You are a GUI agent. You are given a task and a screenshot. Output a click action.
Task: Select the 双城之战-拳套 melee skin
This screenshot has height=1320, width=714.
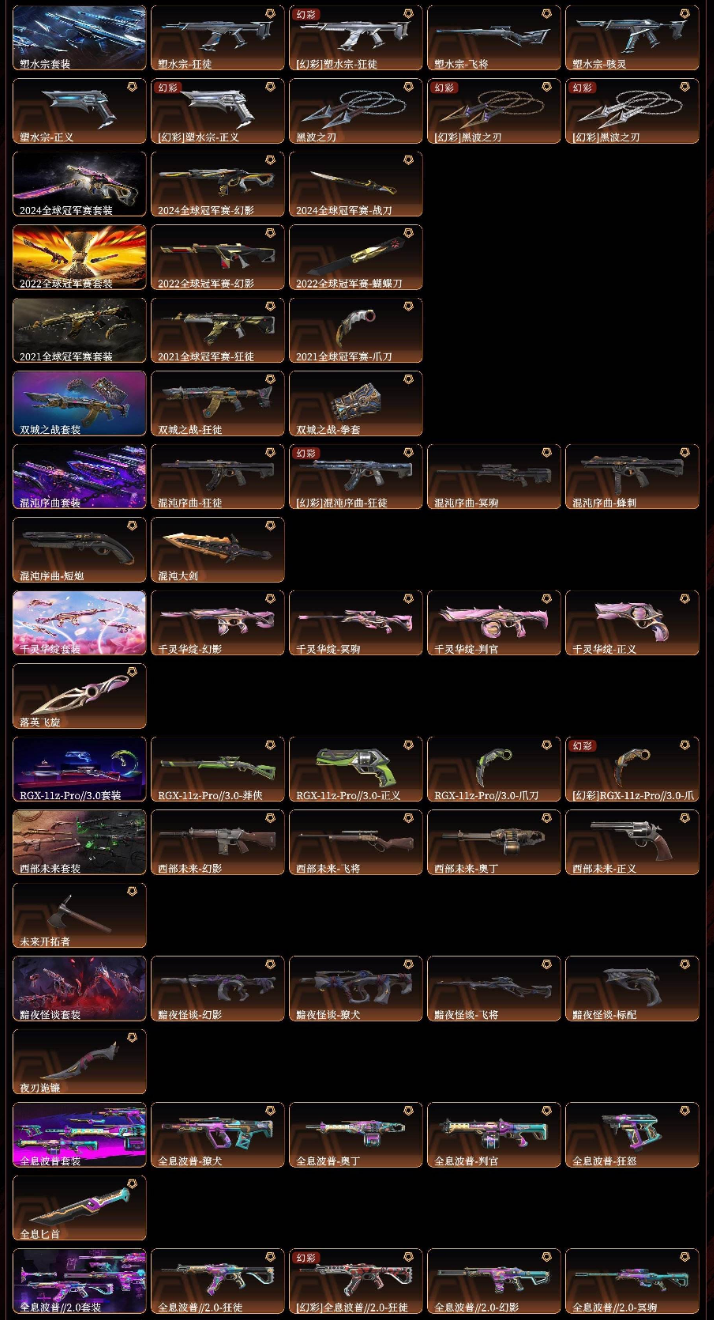click(356, 403)
